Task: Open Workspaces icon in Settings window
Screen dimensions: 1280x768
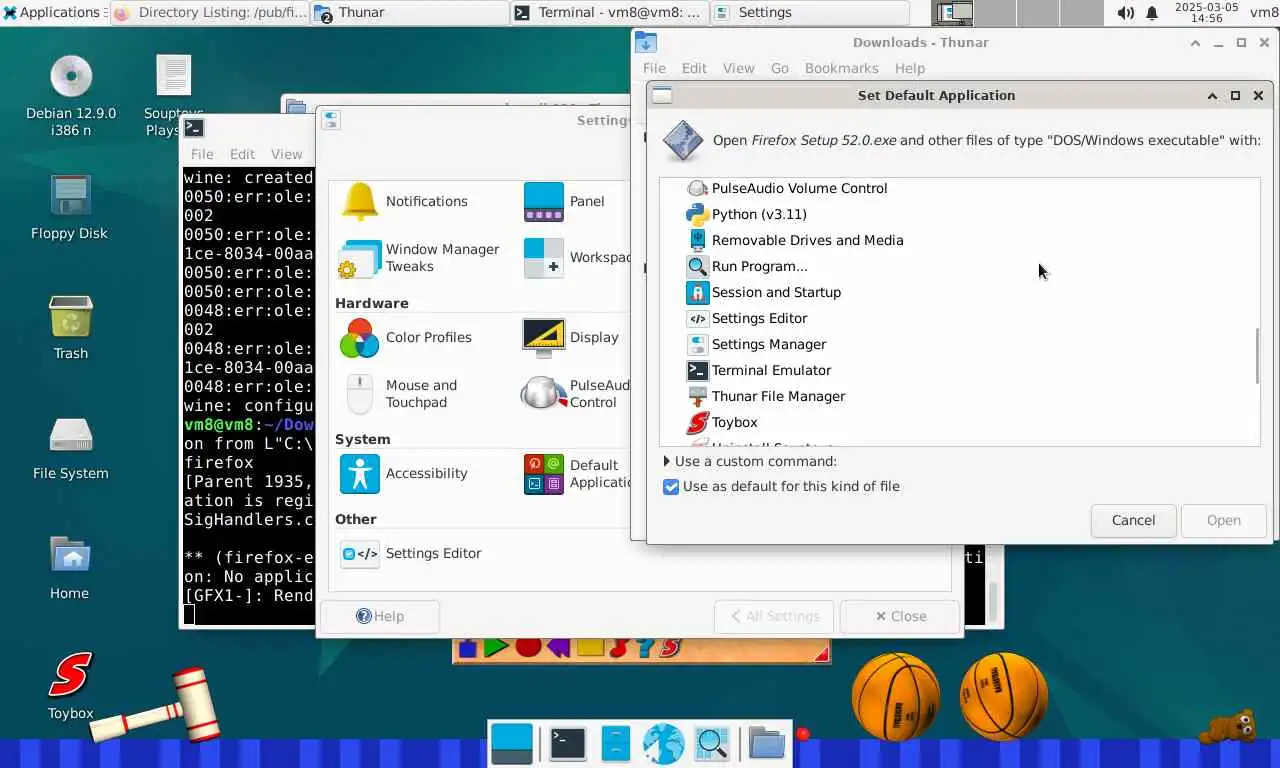Action: tap(543, 257)
